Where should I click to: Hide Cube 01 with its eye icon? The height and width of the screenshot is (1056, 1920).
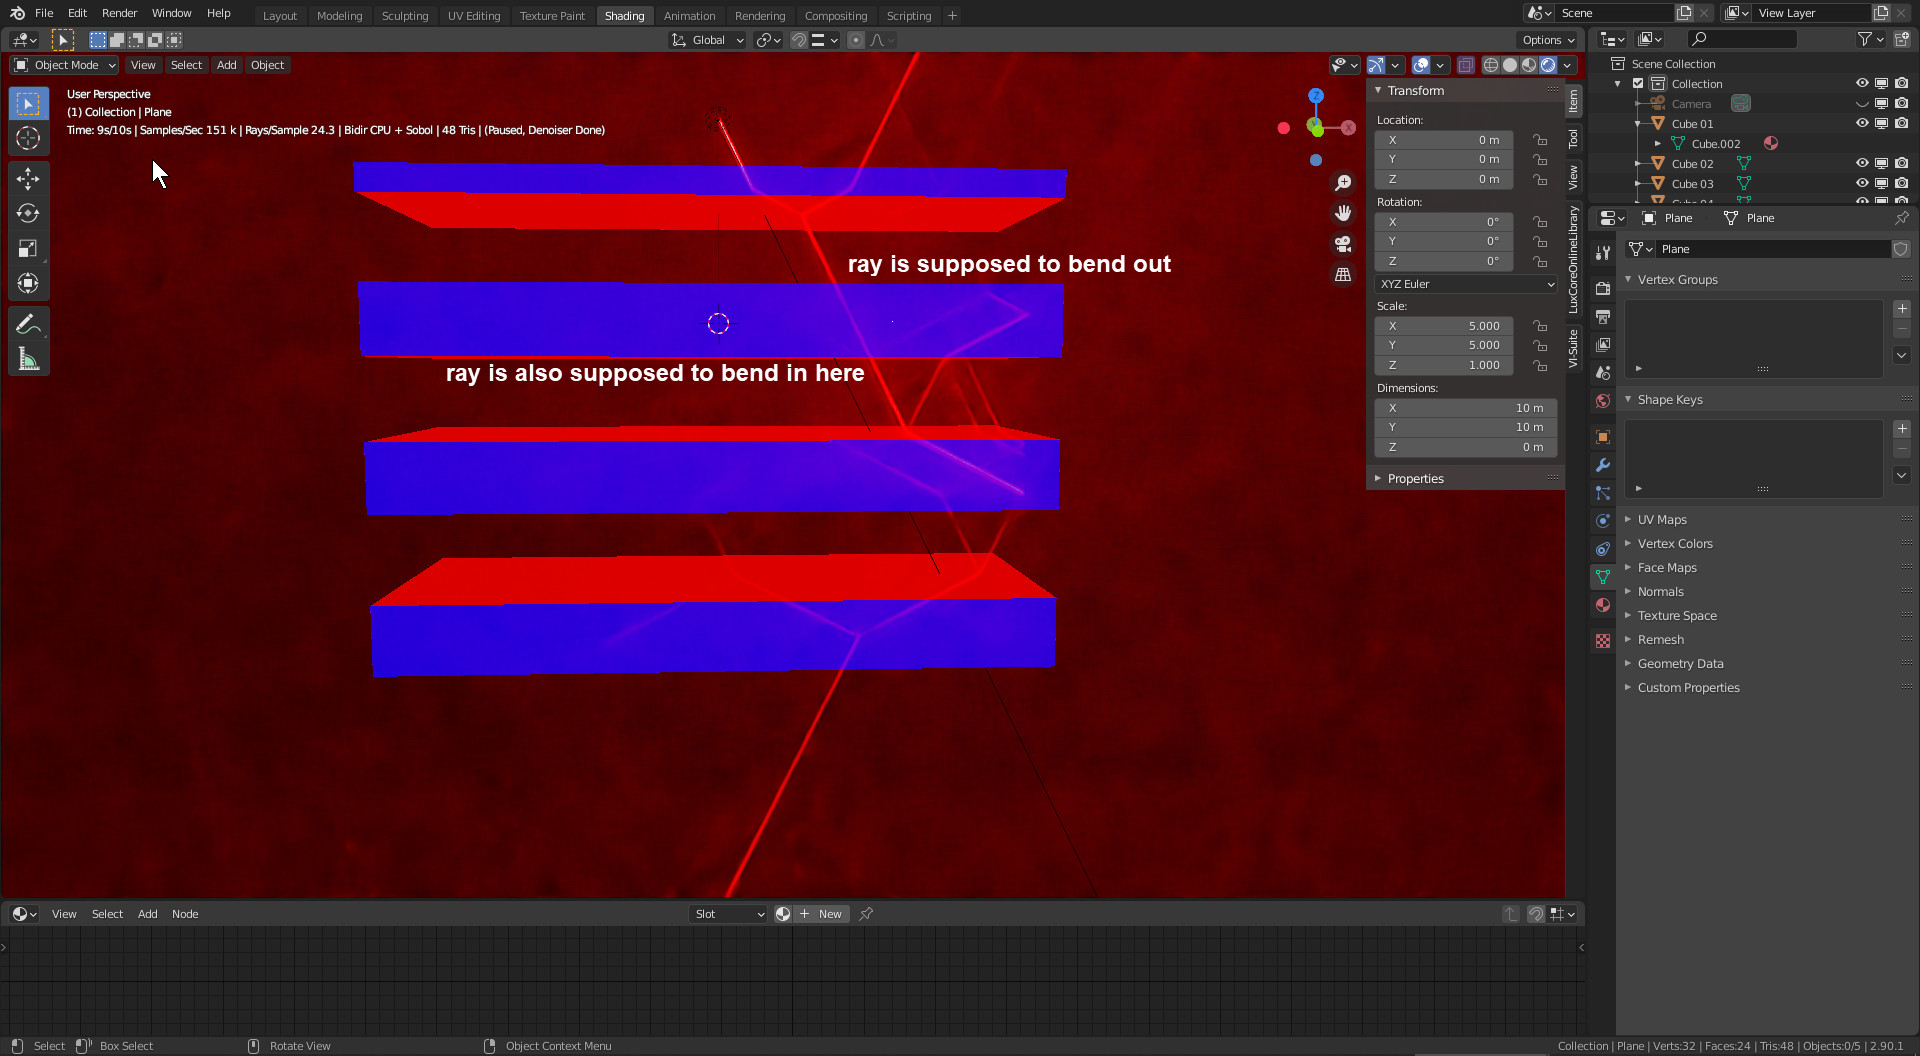coord(1861,124)
